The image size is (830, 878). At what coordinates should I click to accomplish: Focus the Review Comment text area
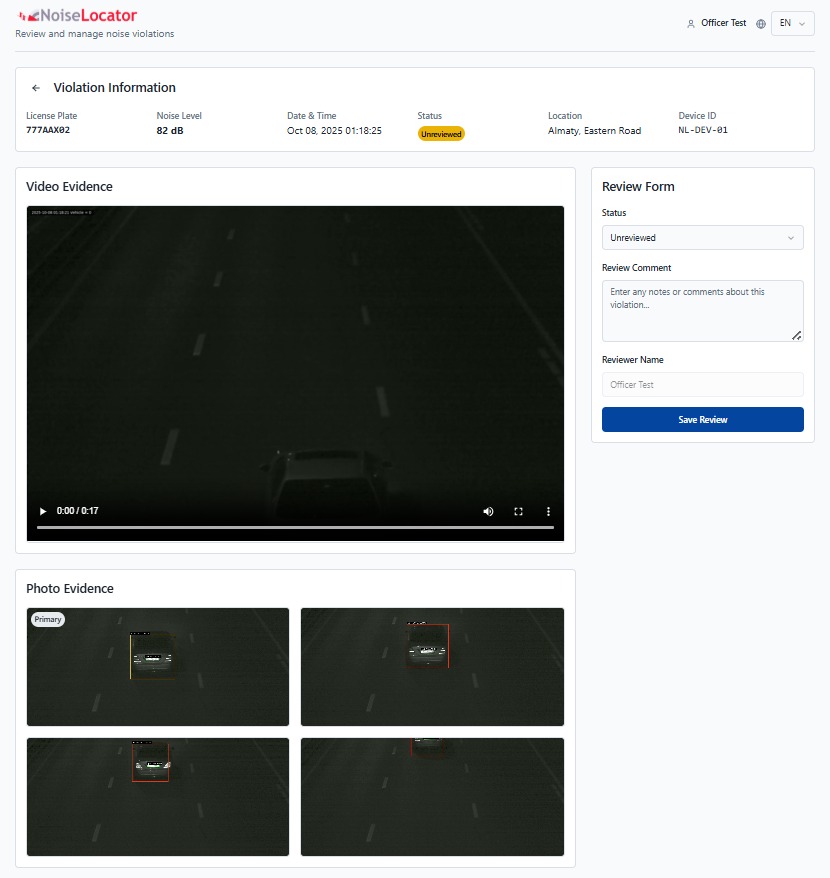pos(702,311)
